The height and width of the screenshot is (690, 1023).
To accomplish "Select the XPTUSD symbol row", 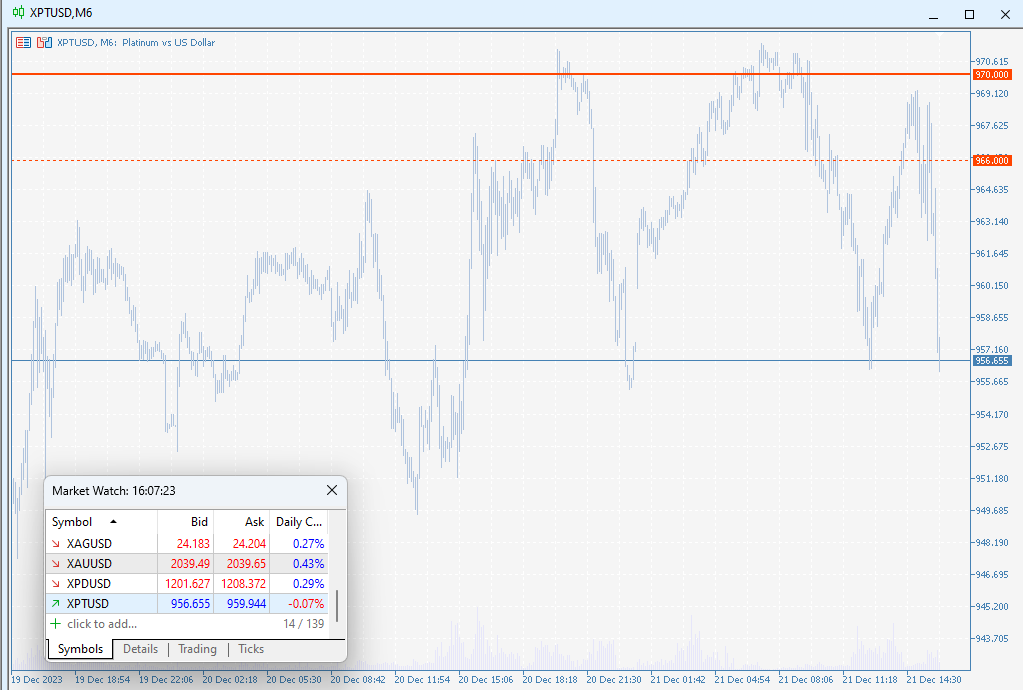I will [x=187, y=604].
